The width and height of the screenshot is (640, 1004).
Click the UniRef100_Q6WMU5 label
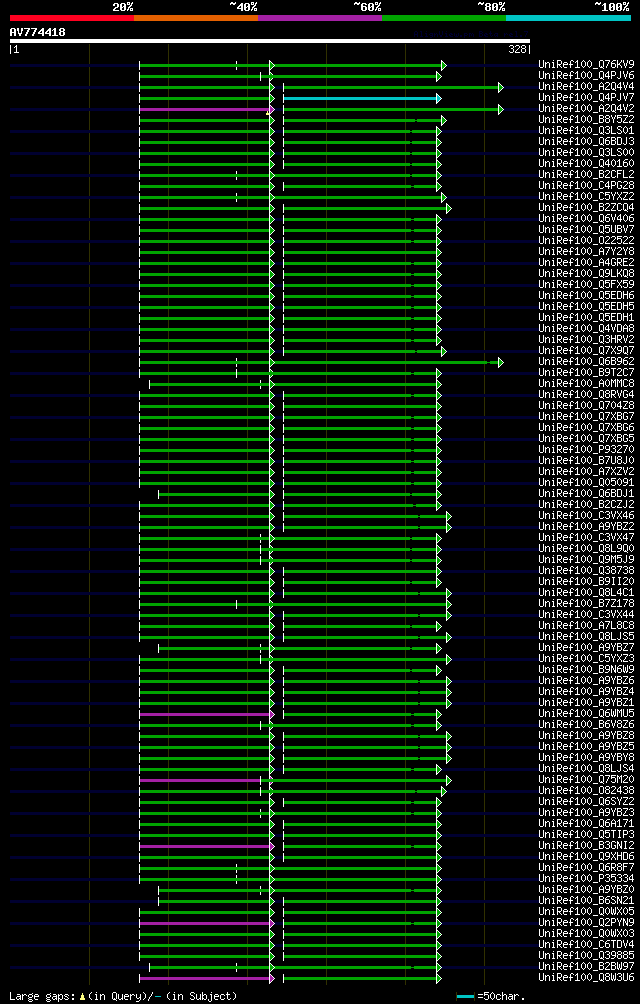pyautogui.click(x=586, y=714)
